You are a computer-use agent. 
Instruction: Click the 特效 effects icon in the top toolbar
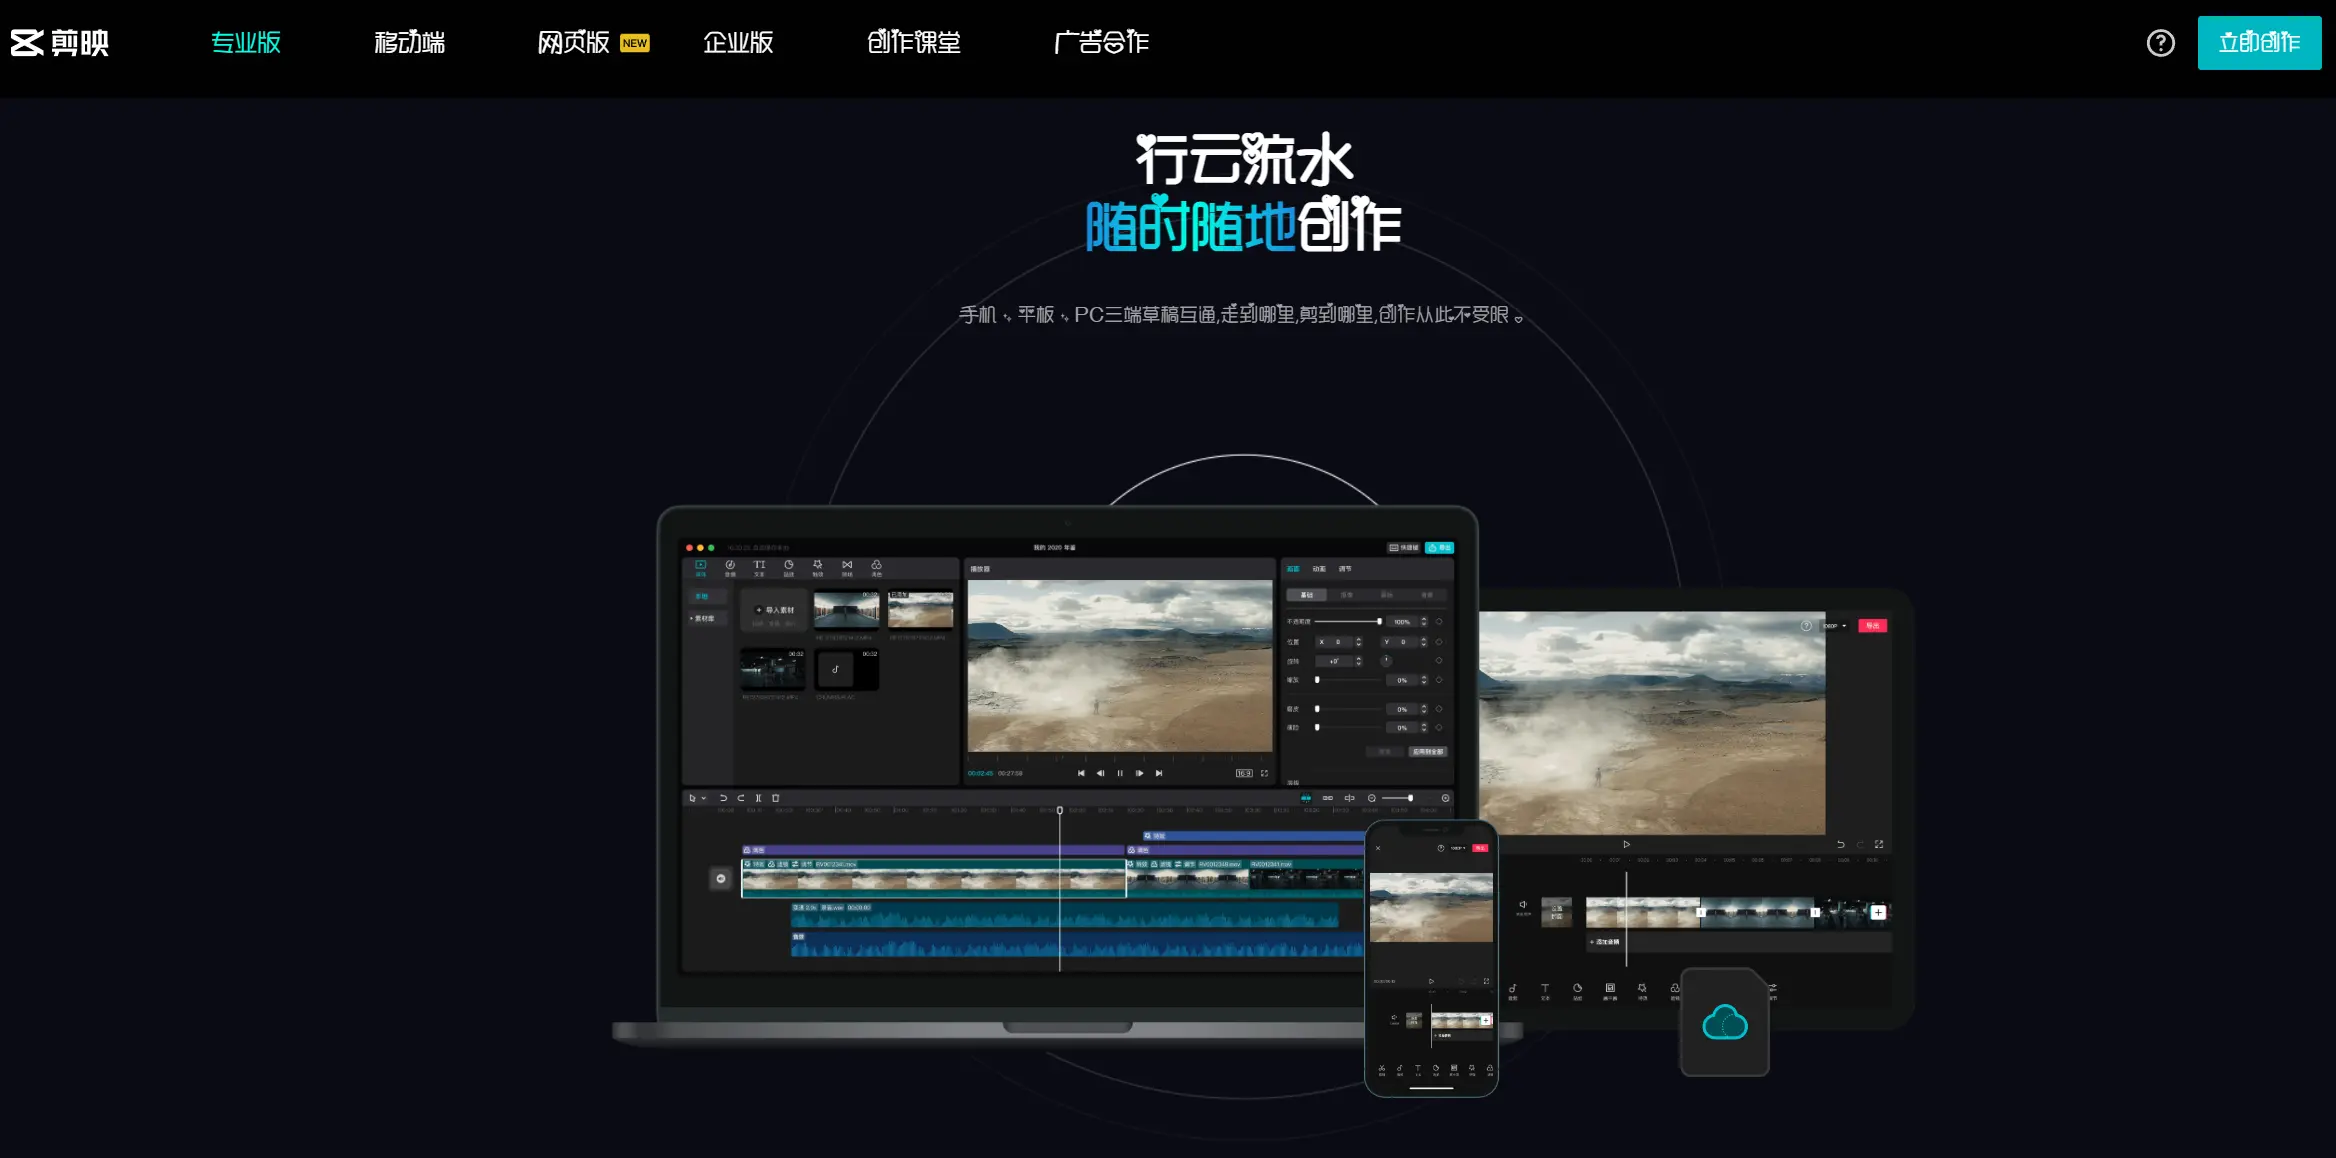click(818, 567)
